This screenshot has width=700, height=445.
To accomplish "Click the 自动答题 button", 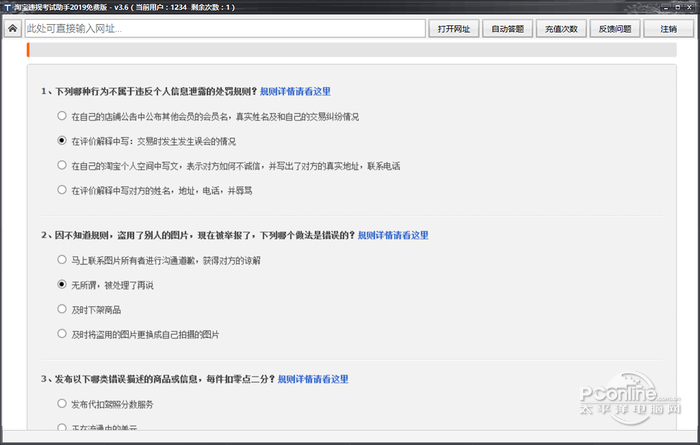I will 508,29.
